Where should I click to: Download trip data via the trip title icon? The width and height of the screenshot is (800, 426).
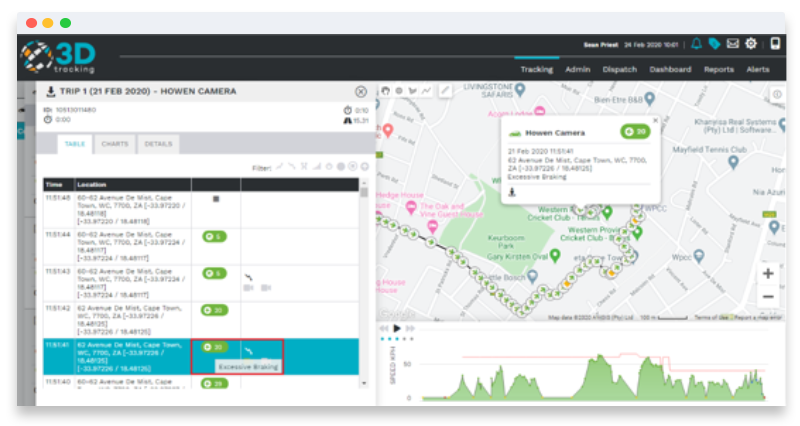51,91
